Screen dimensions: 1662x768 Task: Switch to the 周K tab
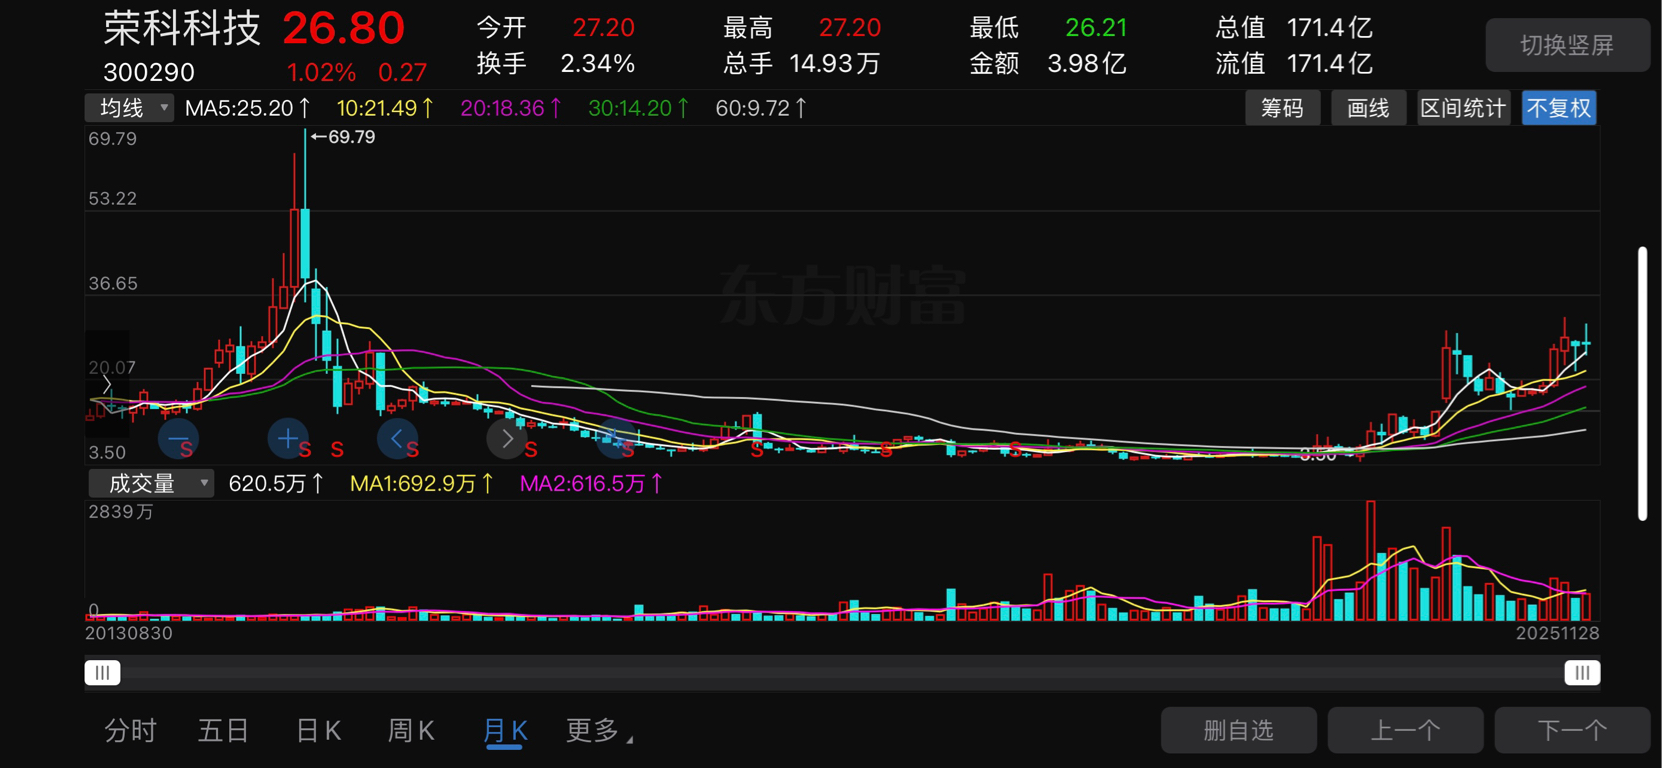pyautogui.click(x=411, y=731)
